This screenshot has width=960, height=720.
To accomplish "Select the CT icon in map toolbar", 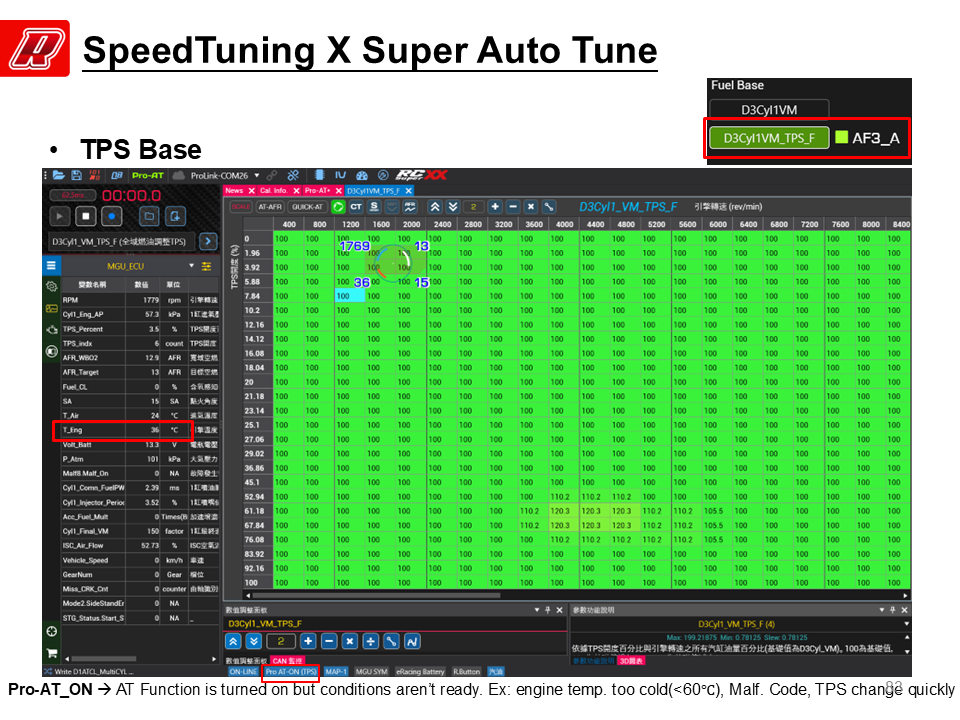I will point(356,207).
